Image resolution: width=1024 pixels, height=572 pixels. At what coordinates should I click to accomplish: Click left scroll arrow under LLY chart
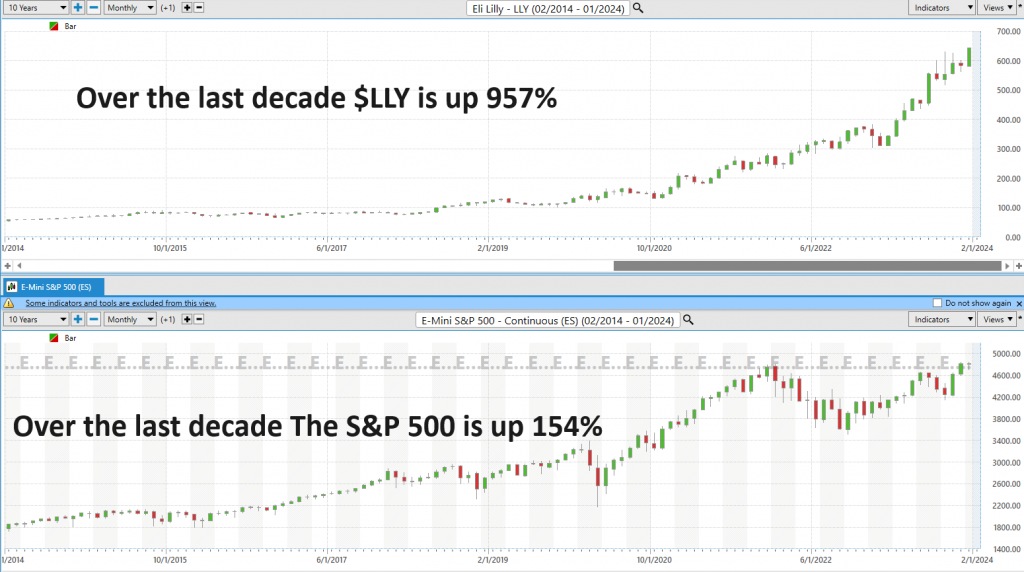point(19,266)
